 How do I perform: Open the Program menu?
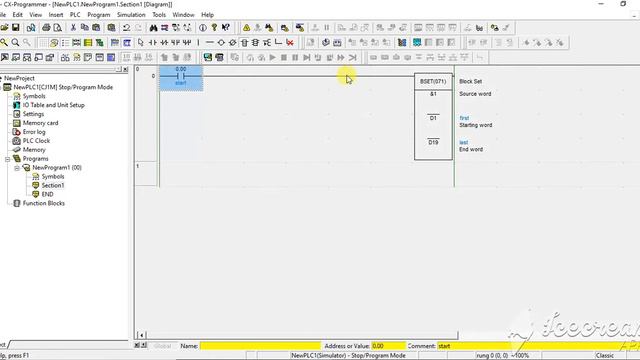coord(99,15)
